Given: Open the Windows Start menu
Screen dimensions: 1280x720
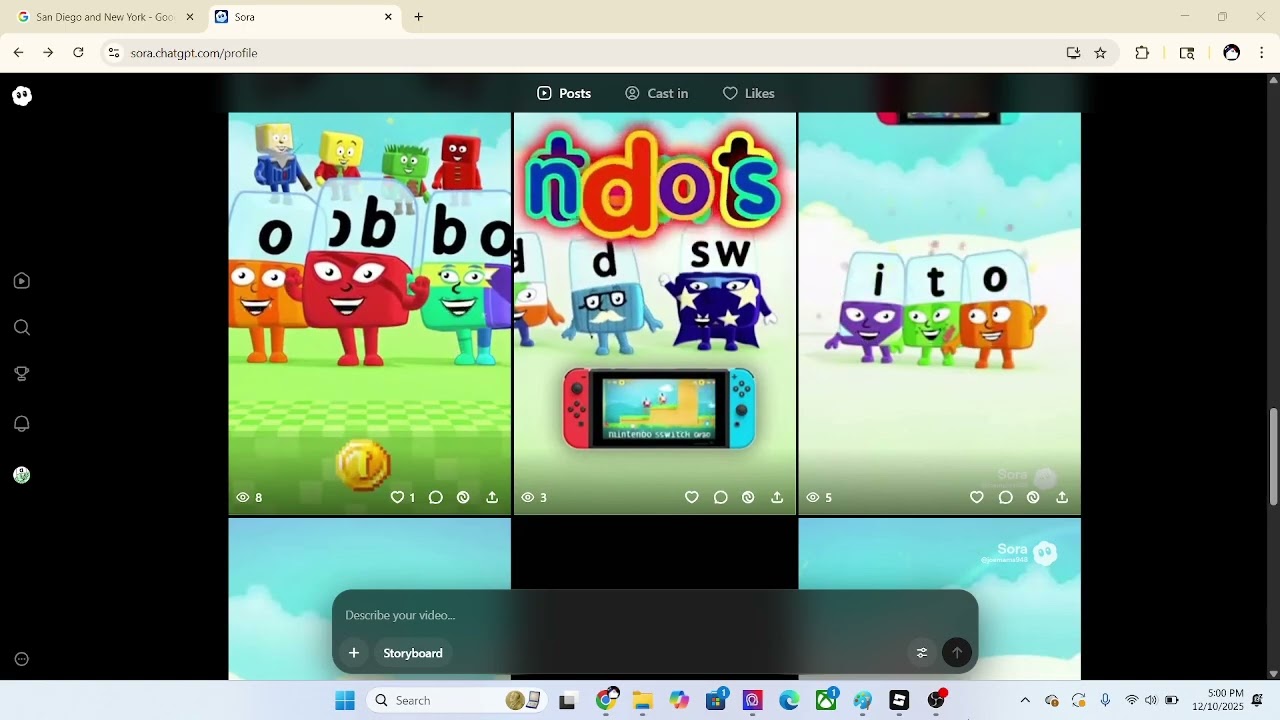Looking at the screenshot, I should pos(345,700).
